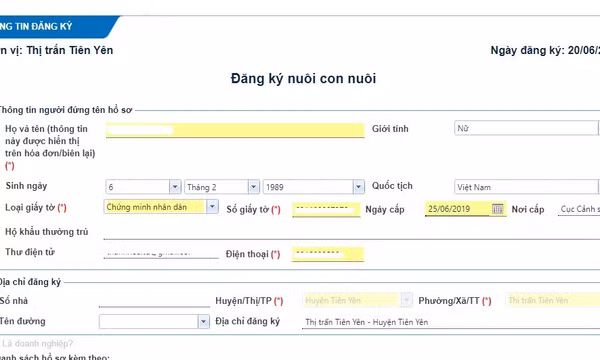
Task: Open the Giới tính field showing Nữ
Action: (526, 128)
